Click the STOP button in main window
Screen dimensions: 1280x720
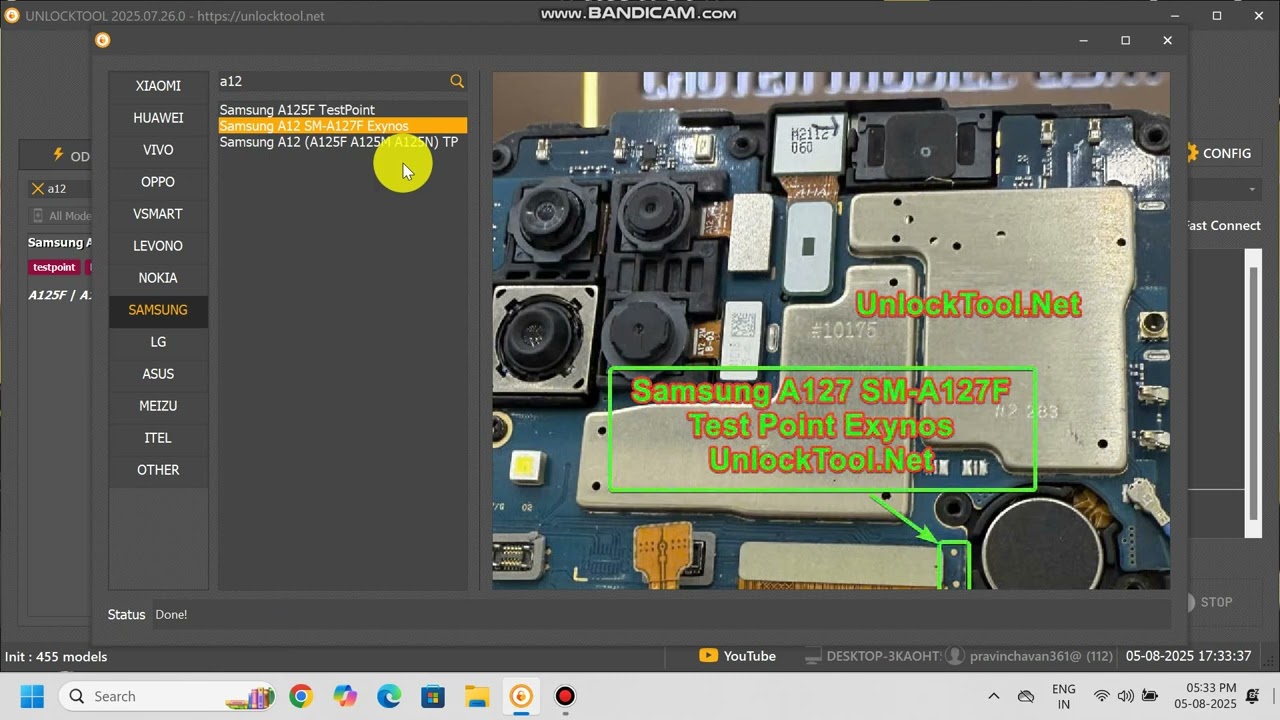coord(1208,602)
